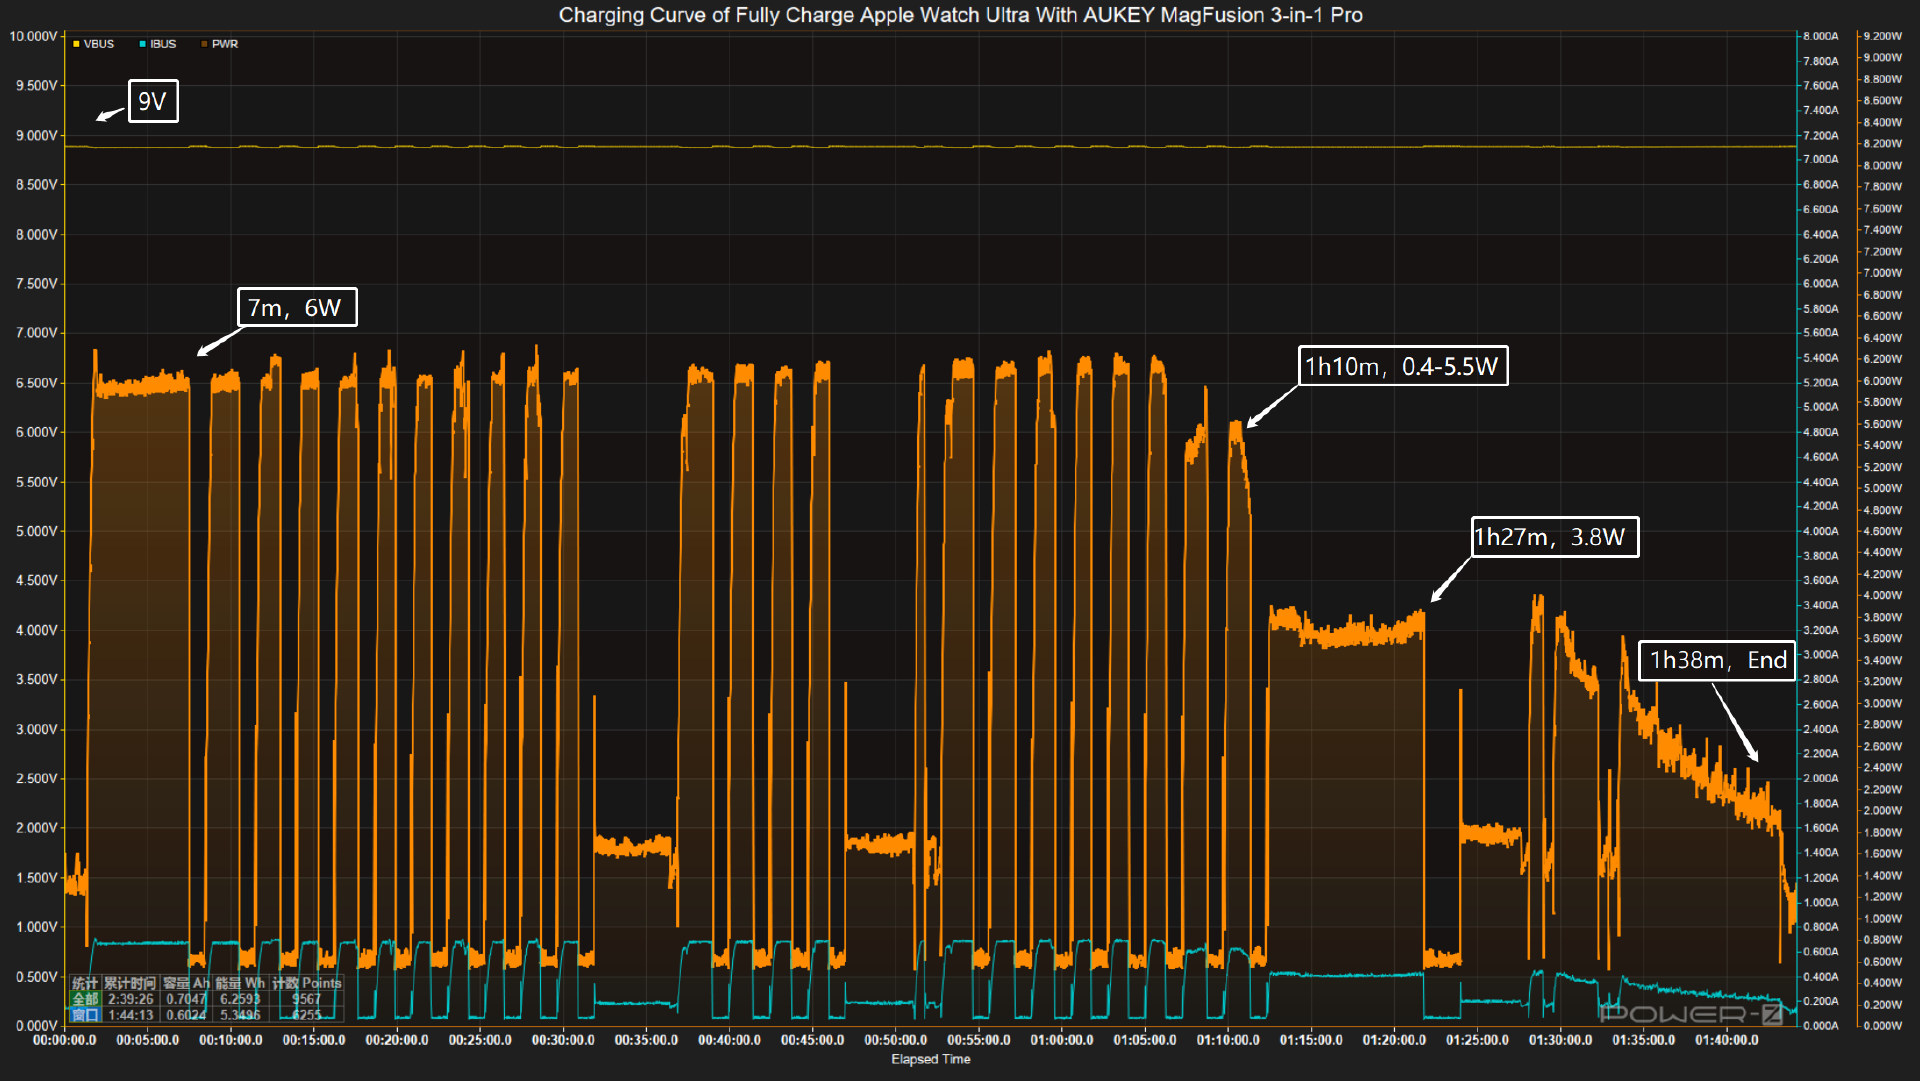Click the 4.000A tick on current axis
Viewport: 1920px width, 1081px height.
(1820, 531)
